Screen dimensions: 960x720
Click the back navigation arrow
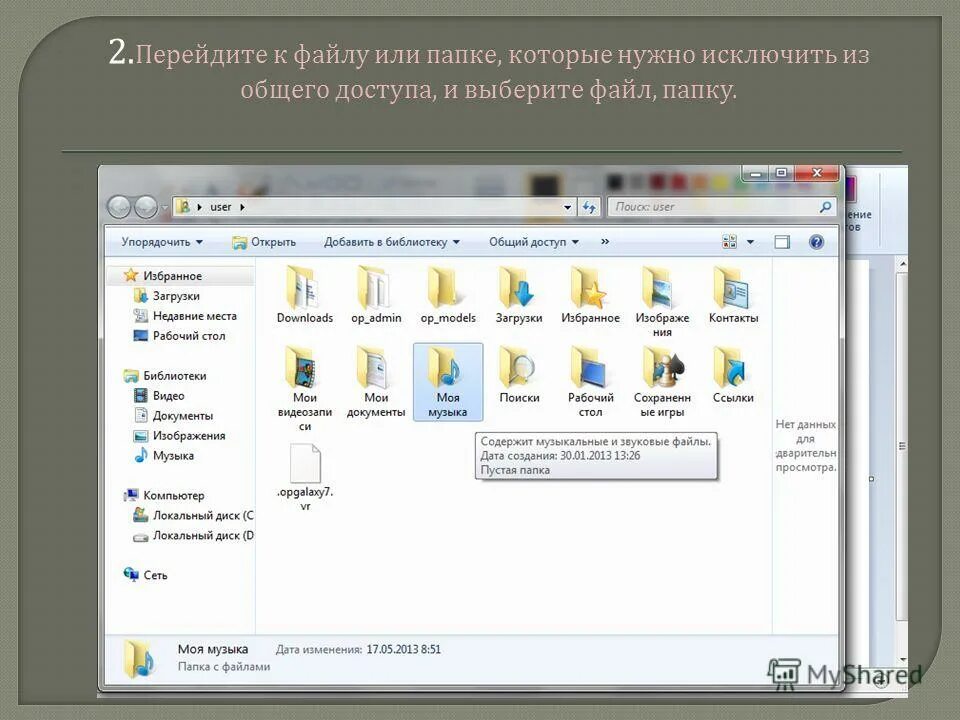click(120, 206)
